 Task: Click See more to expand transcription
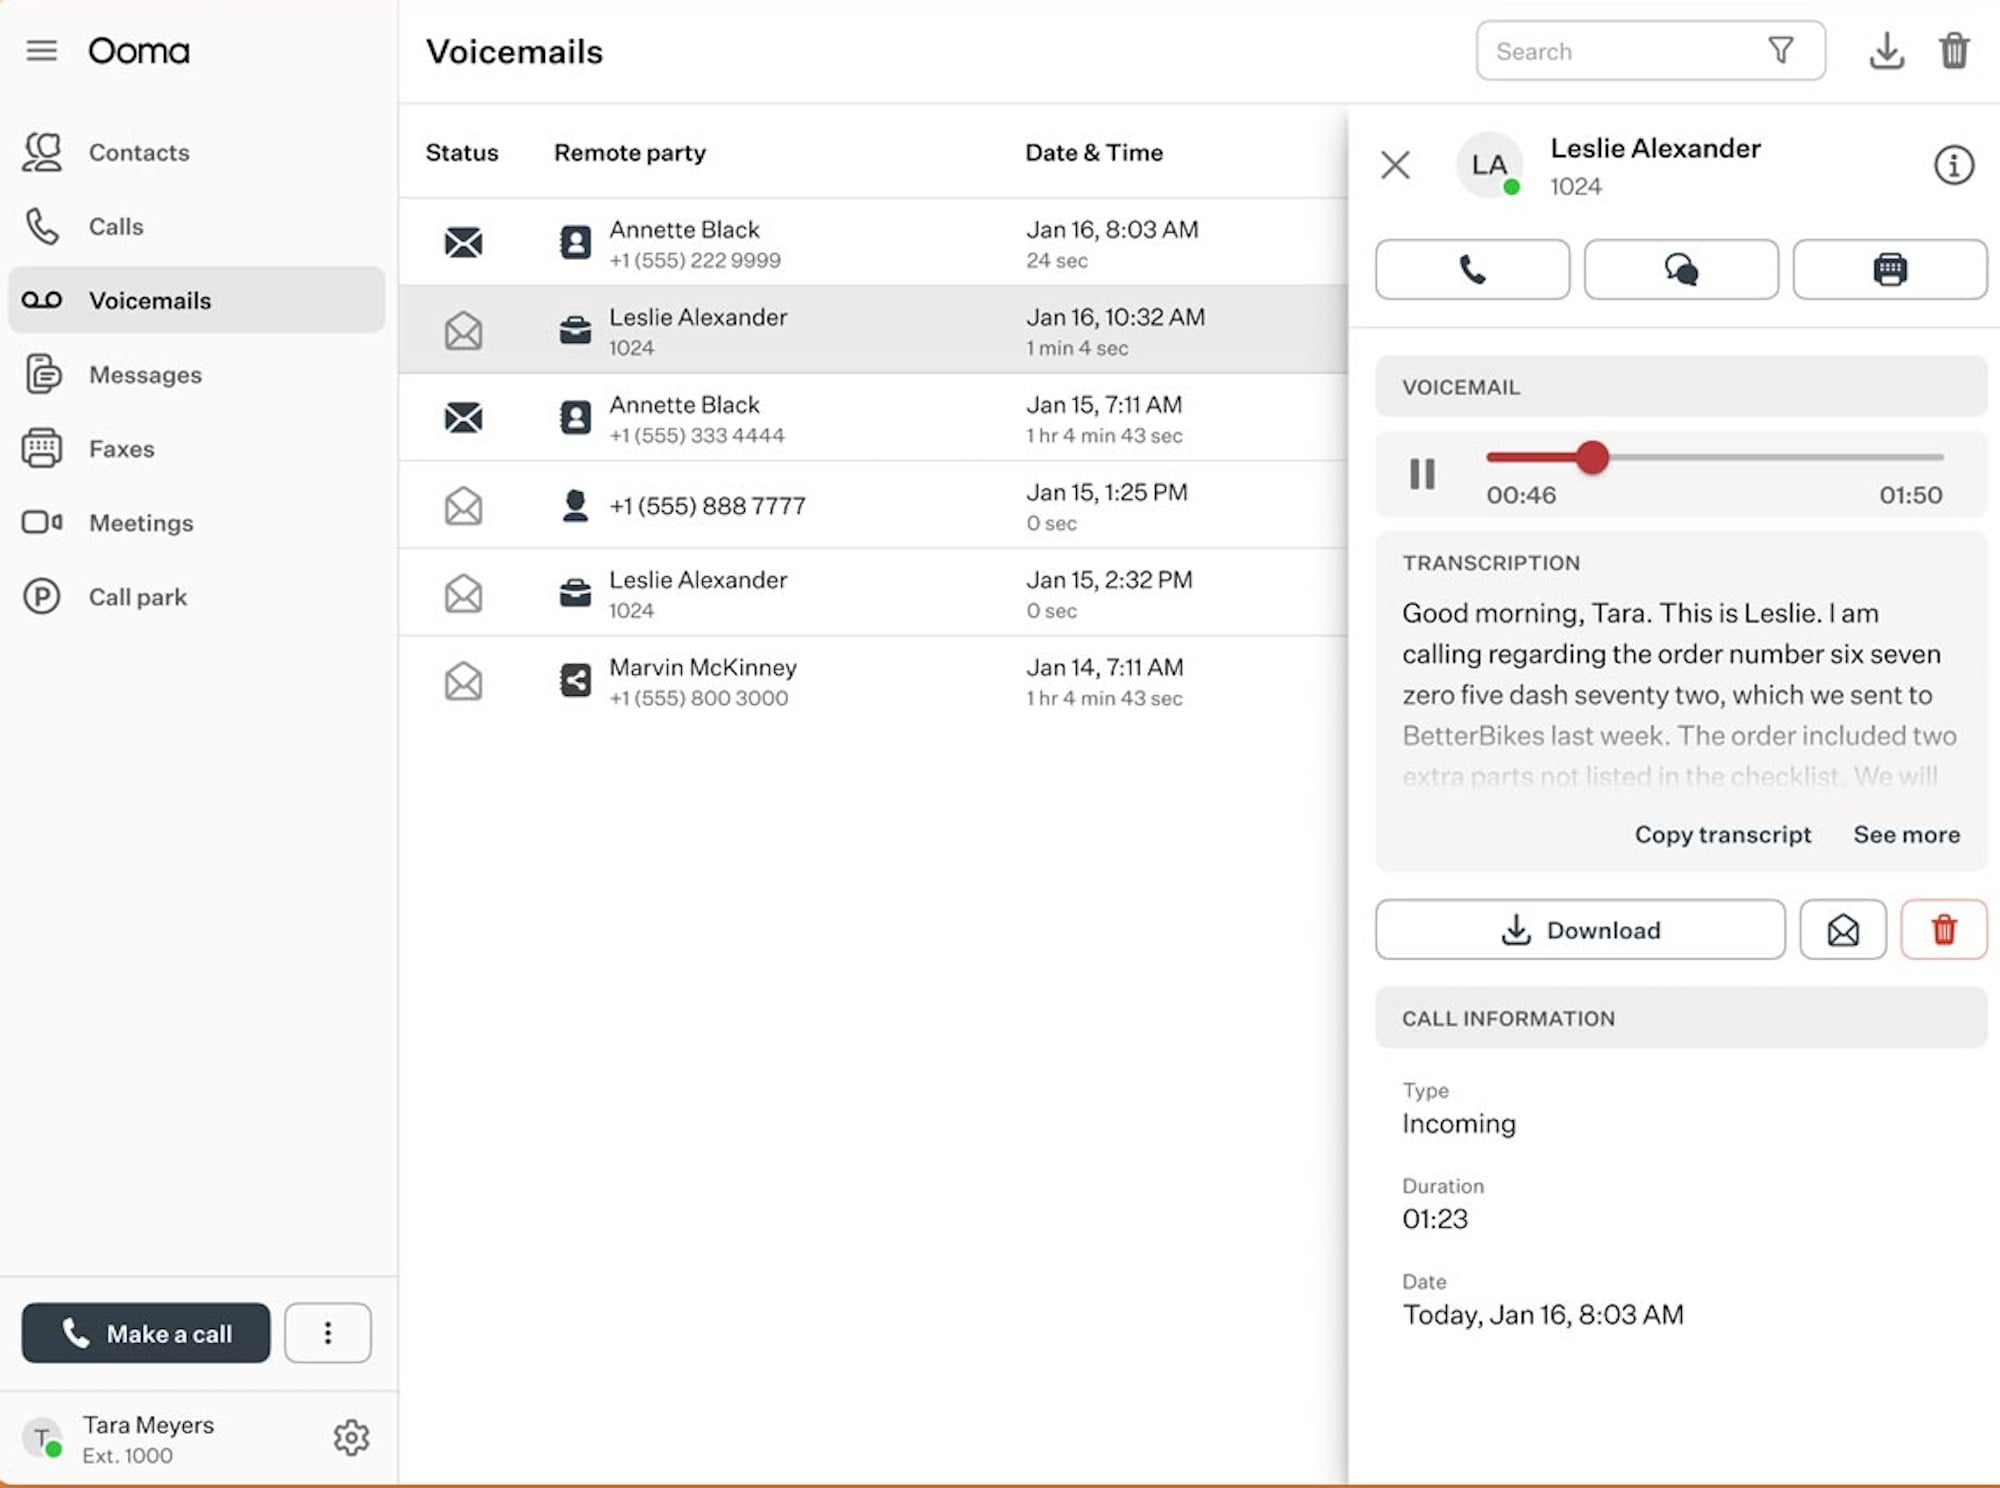click(1906, 834)
